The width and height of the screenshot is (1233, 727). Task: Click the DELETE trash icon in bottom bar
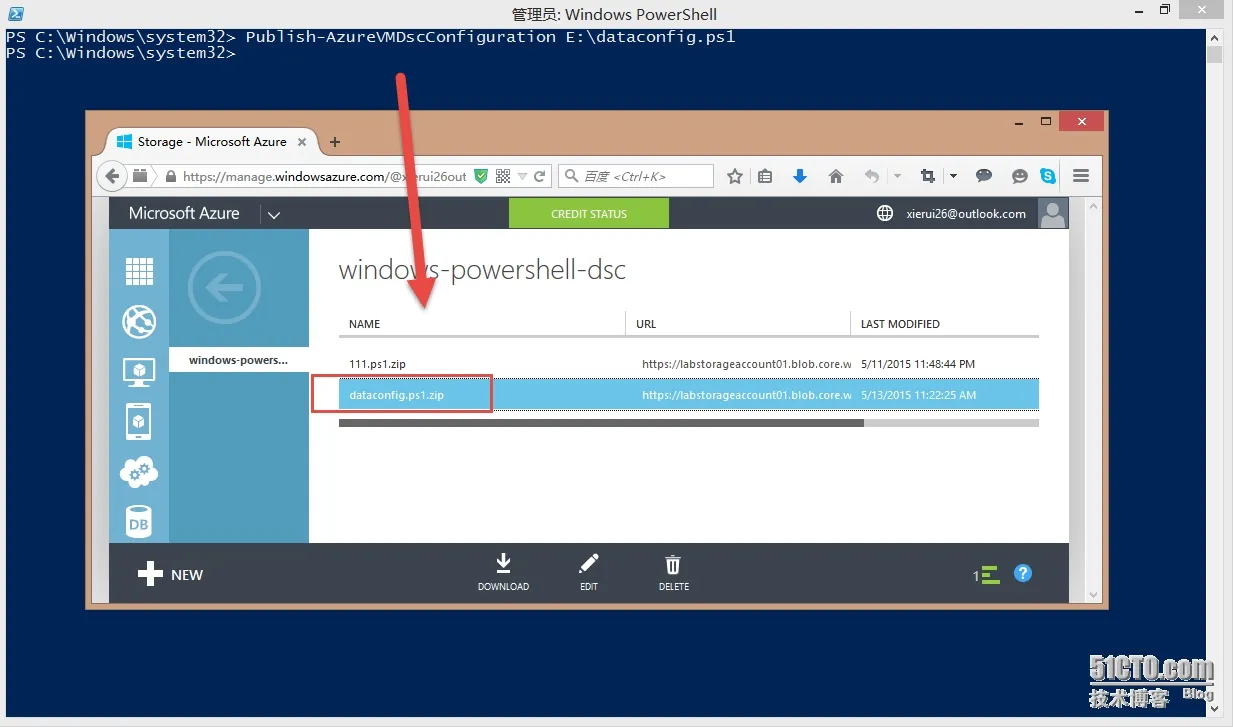coord(674,572)
